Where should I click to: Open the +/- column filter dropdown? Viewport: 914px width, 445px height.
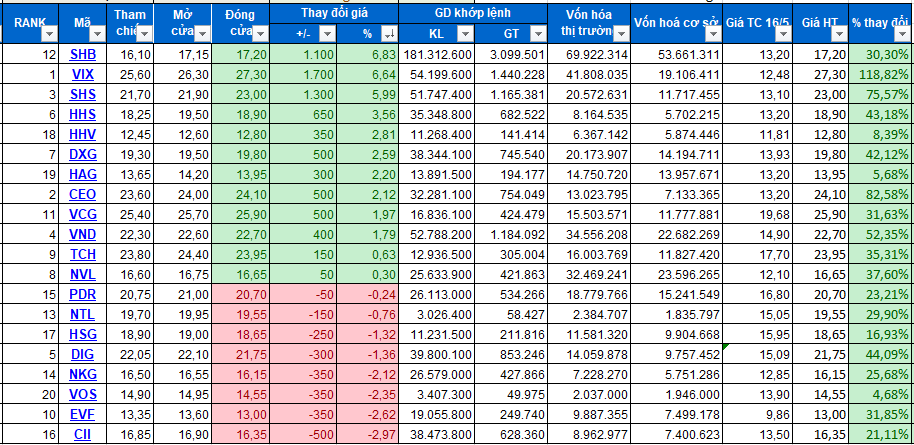[327, 35]
